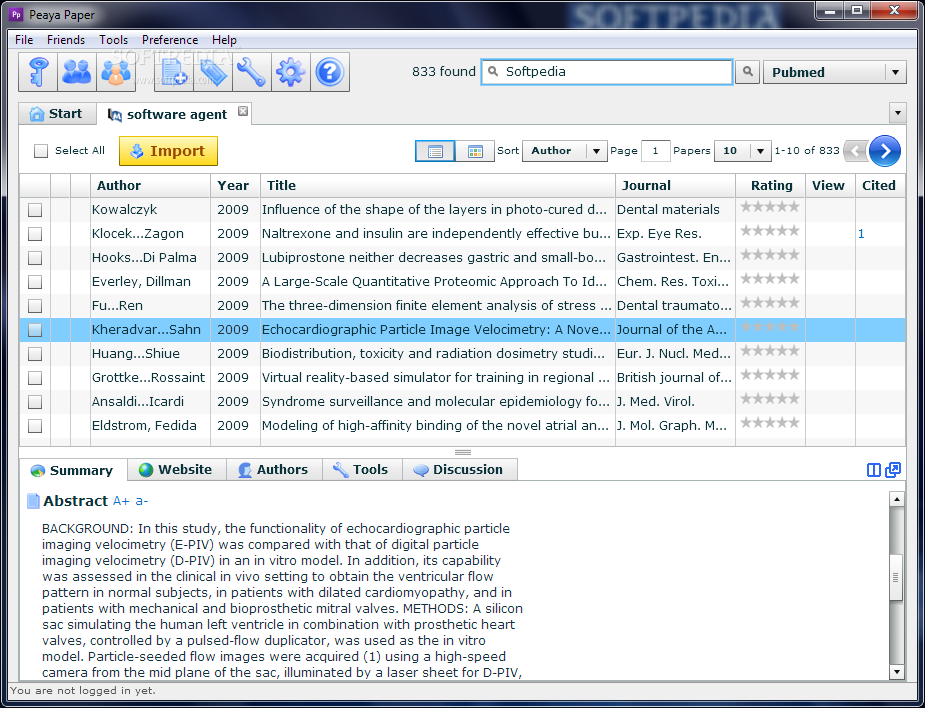The image size is (925, 708).
Task: Check the Grottke...Rossaint row checkbox
Action: [x=35, y=378]
